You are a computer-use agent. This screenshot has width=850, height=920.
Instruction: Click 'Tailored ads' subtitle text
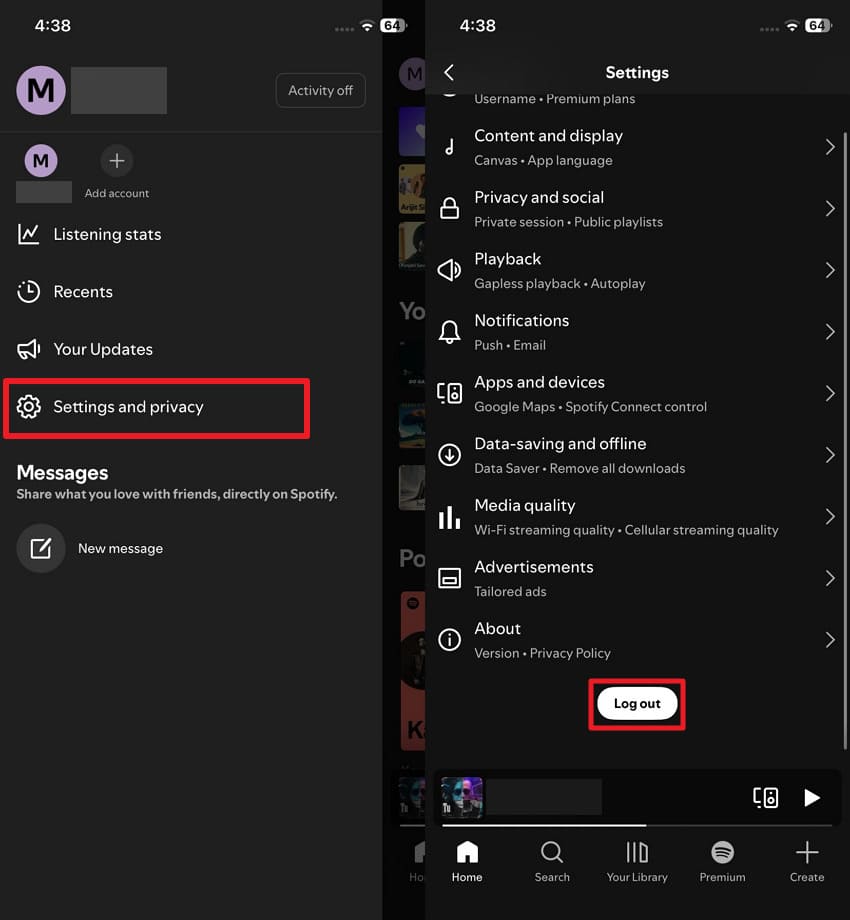coord(510,591)
